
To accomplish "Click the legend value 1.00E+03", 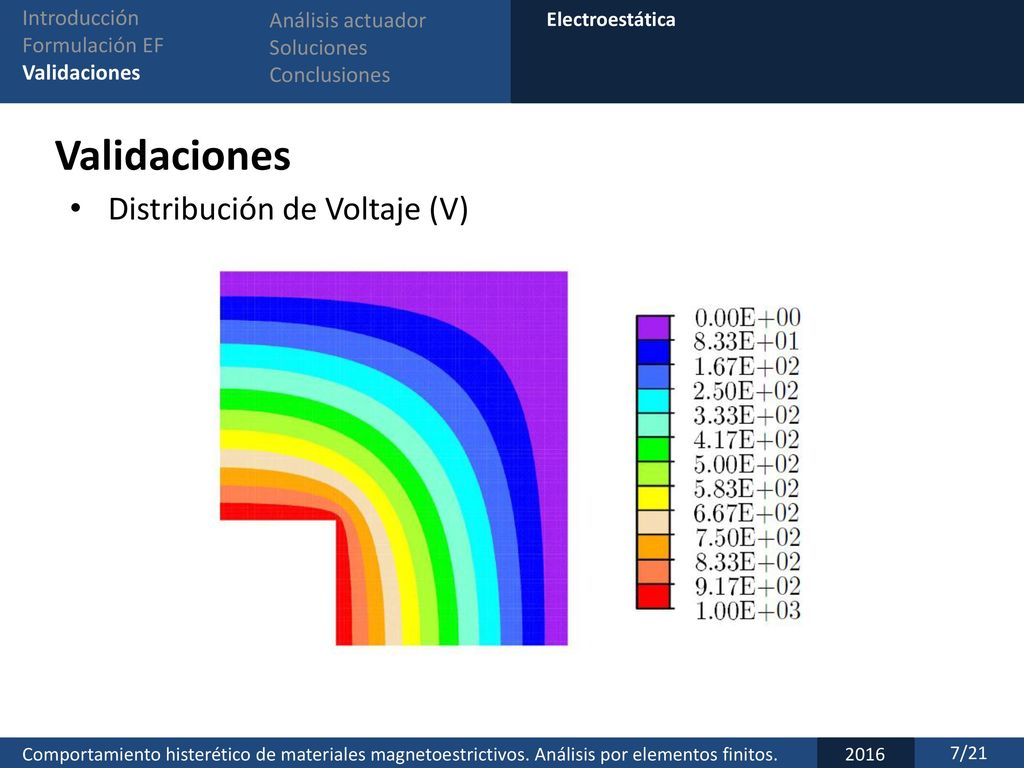I will point(748,611).
